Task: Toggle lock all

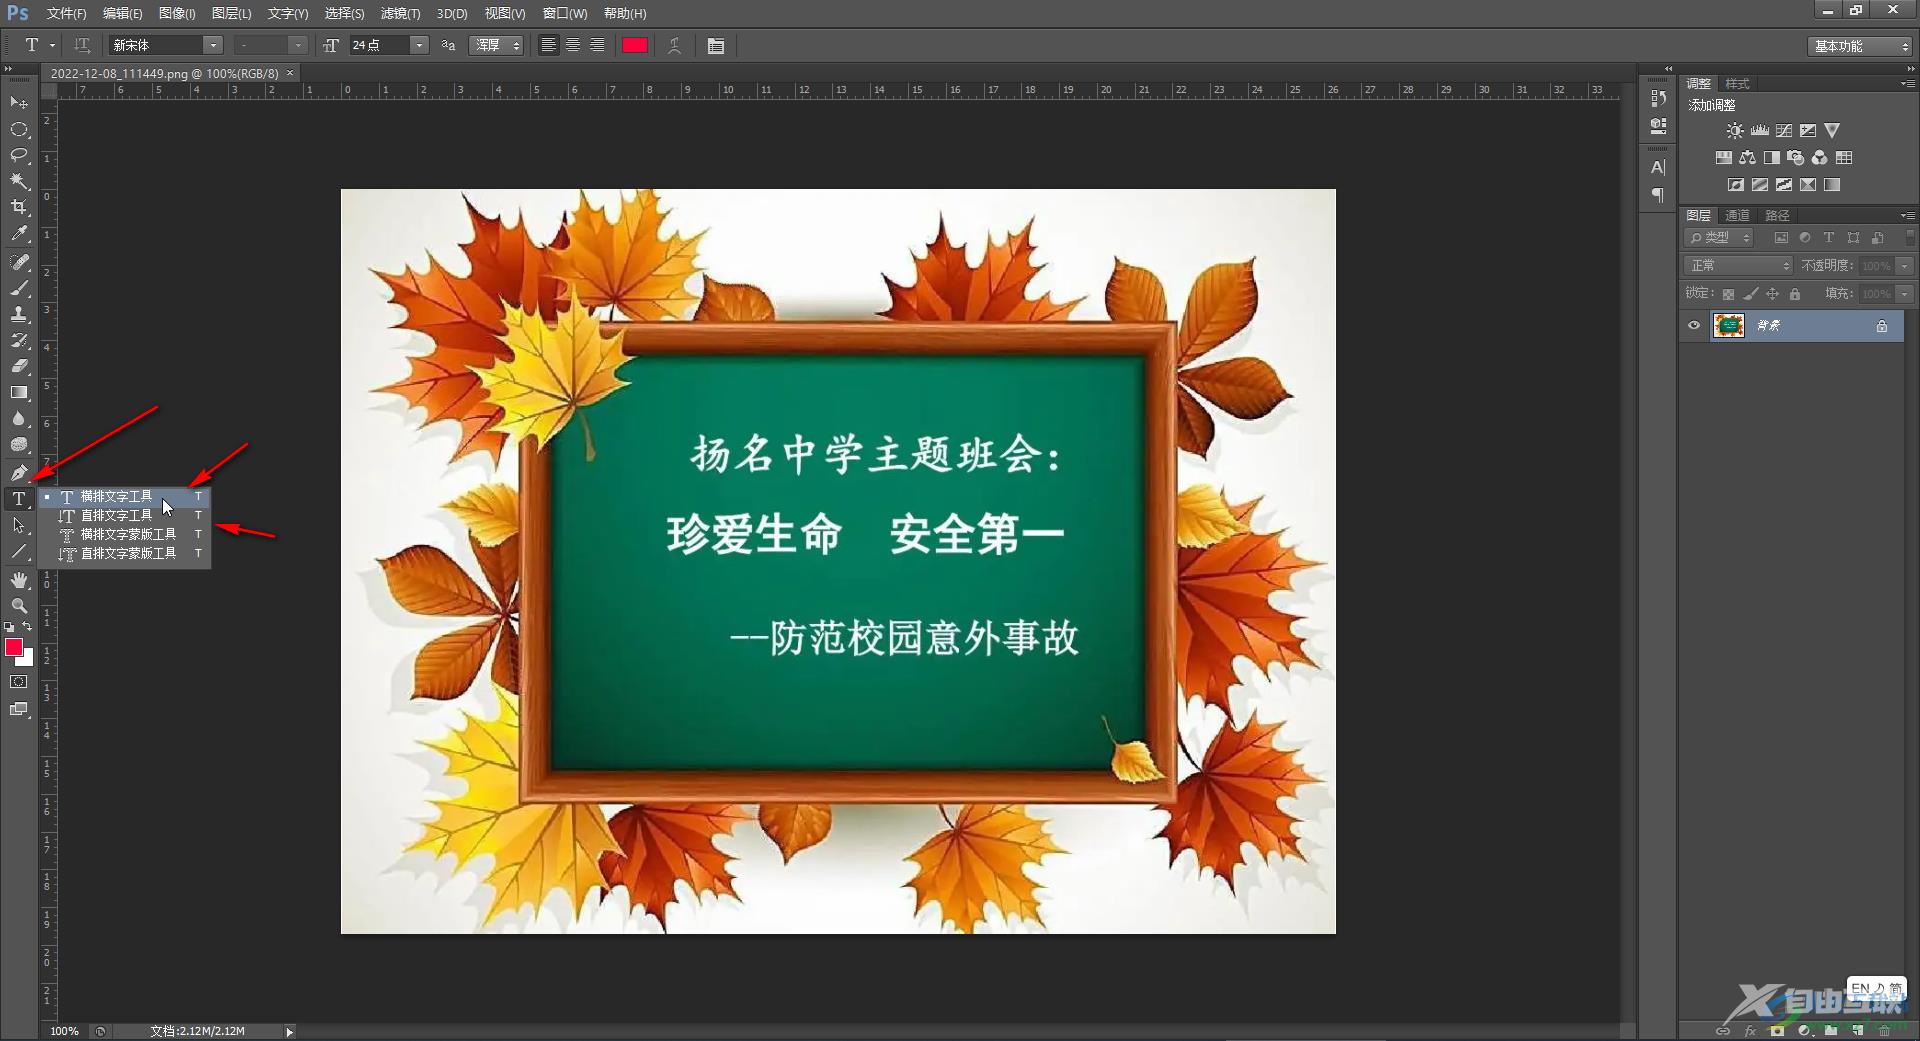Action: 1795,294
